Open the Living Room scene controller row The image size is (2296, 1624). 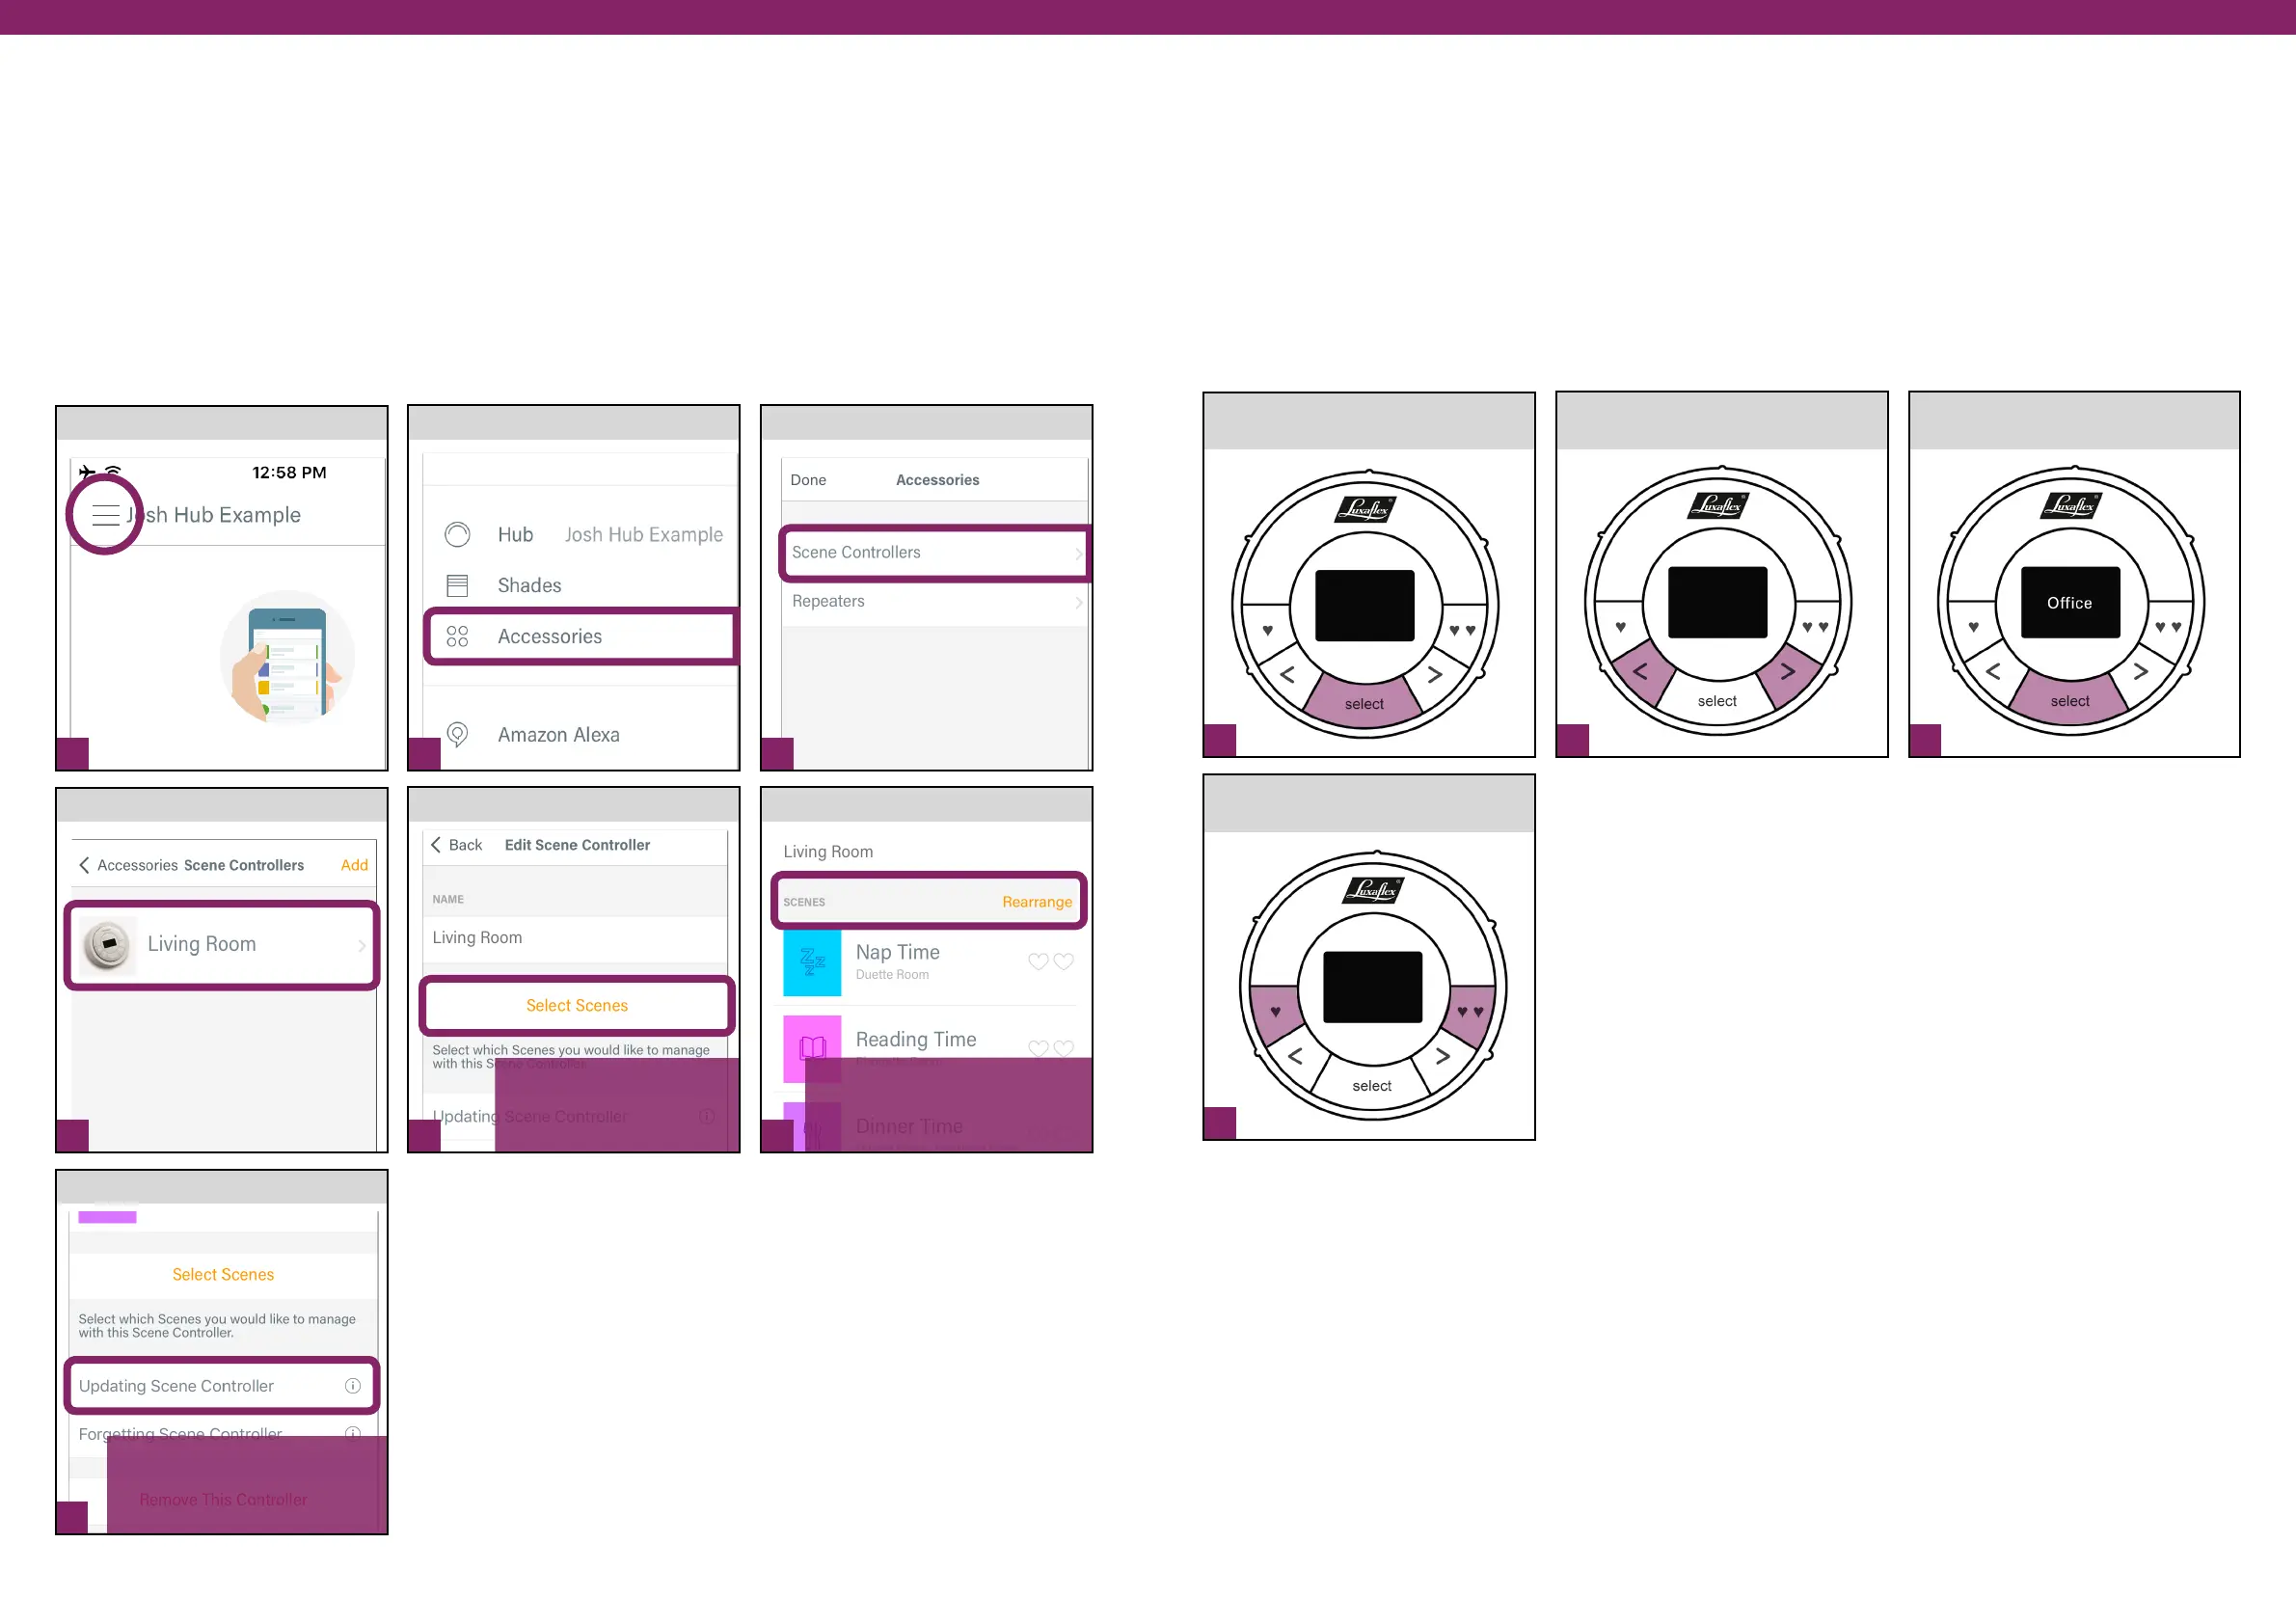[221, 945]
